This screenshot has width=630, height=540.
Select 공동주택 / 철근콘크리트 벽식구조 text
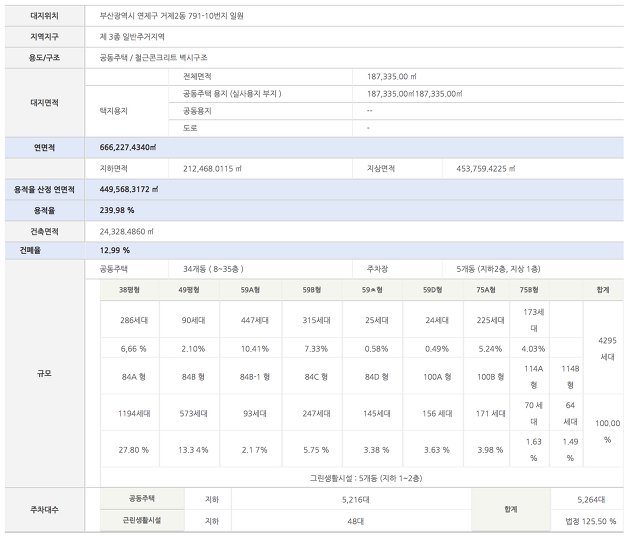click(x=153, y=58)
